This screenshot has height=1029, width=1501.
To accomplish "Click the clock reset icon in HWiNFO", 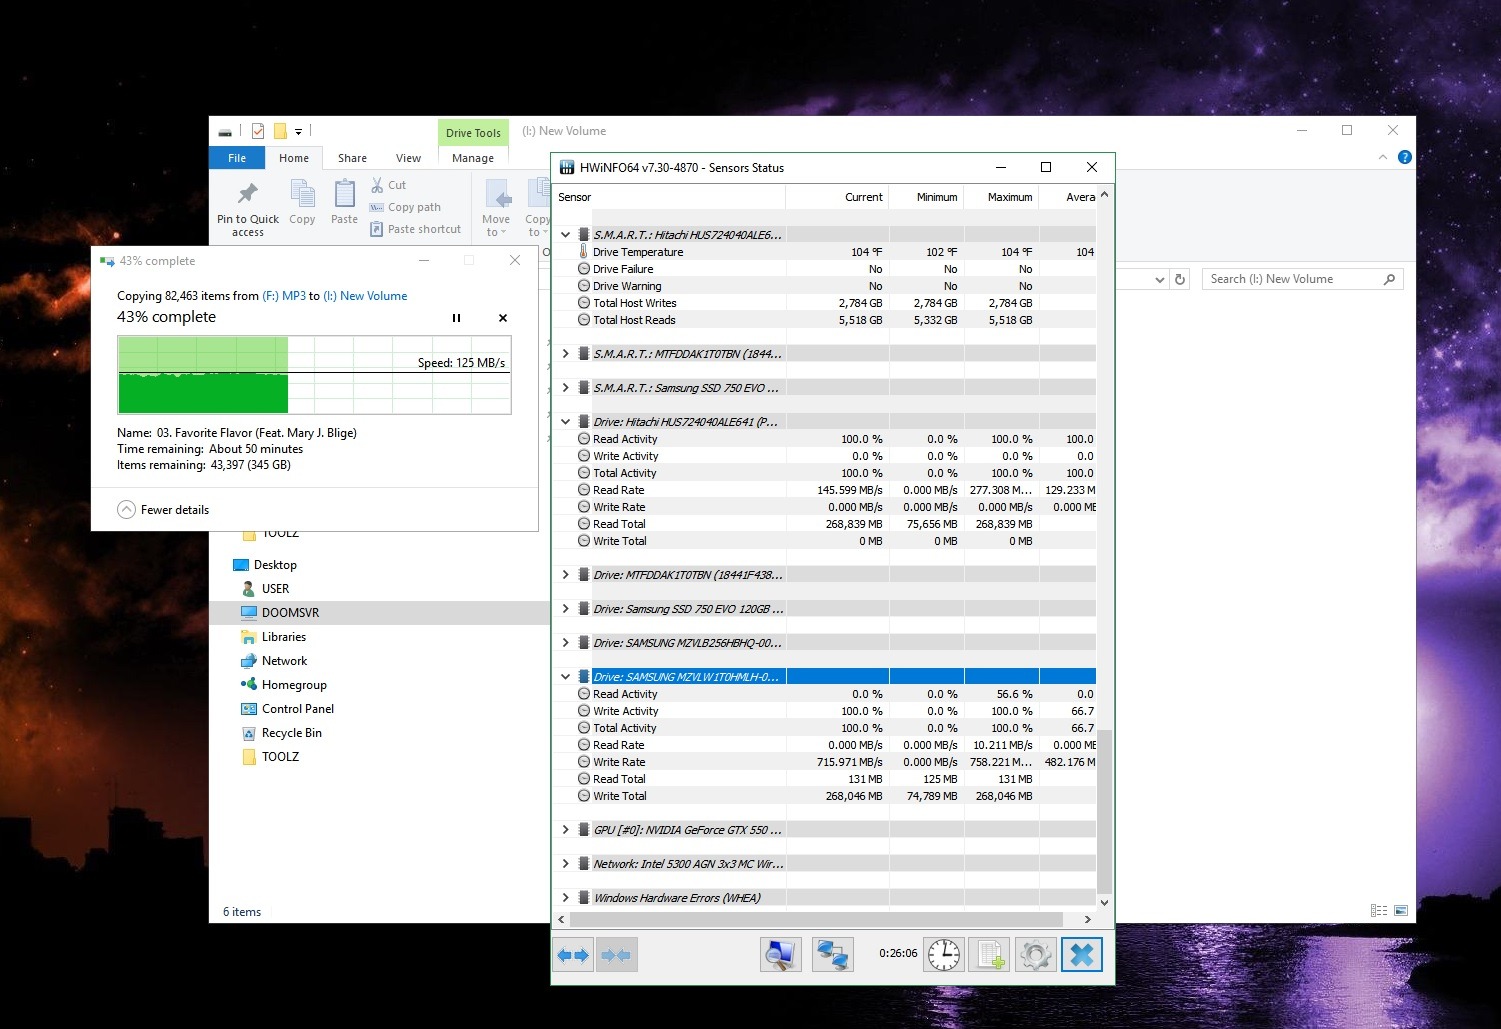I will click(x=943, y=955).
